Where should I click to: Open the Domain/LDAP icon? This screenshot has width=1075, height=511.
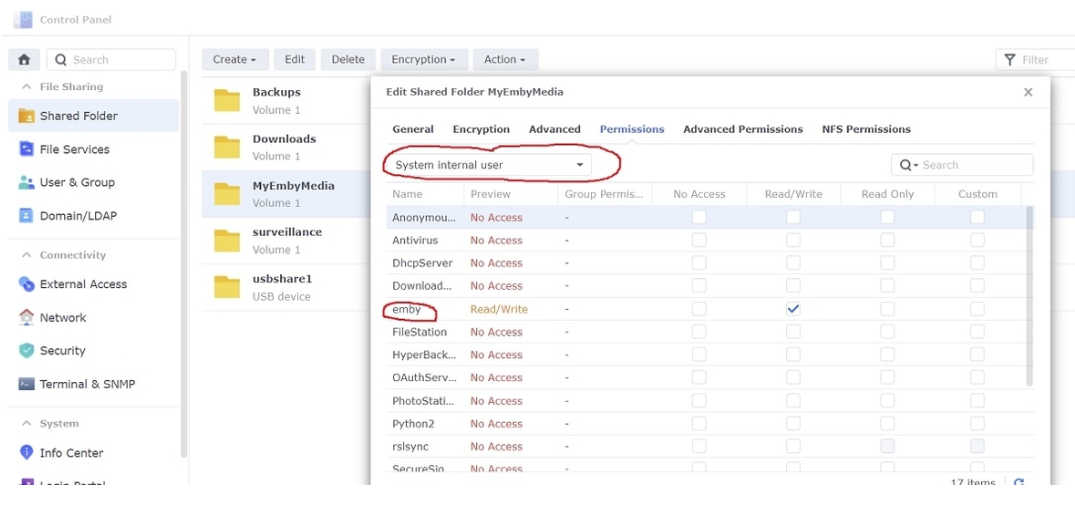pos(27,216)
